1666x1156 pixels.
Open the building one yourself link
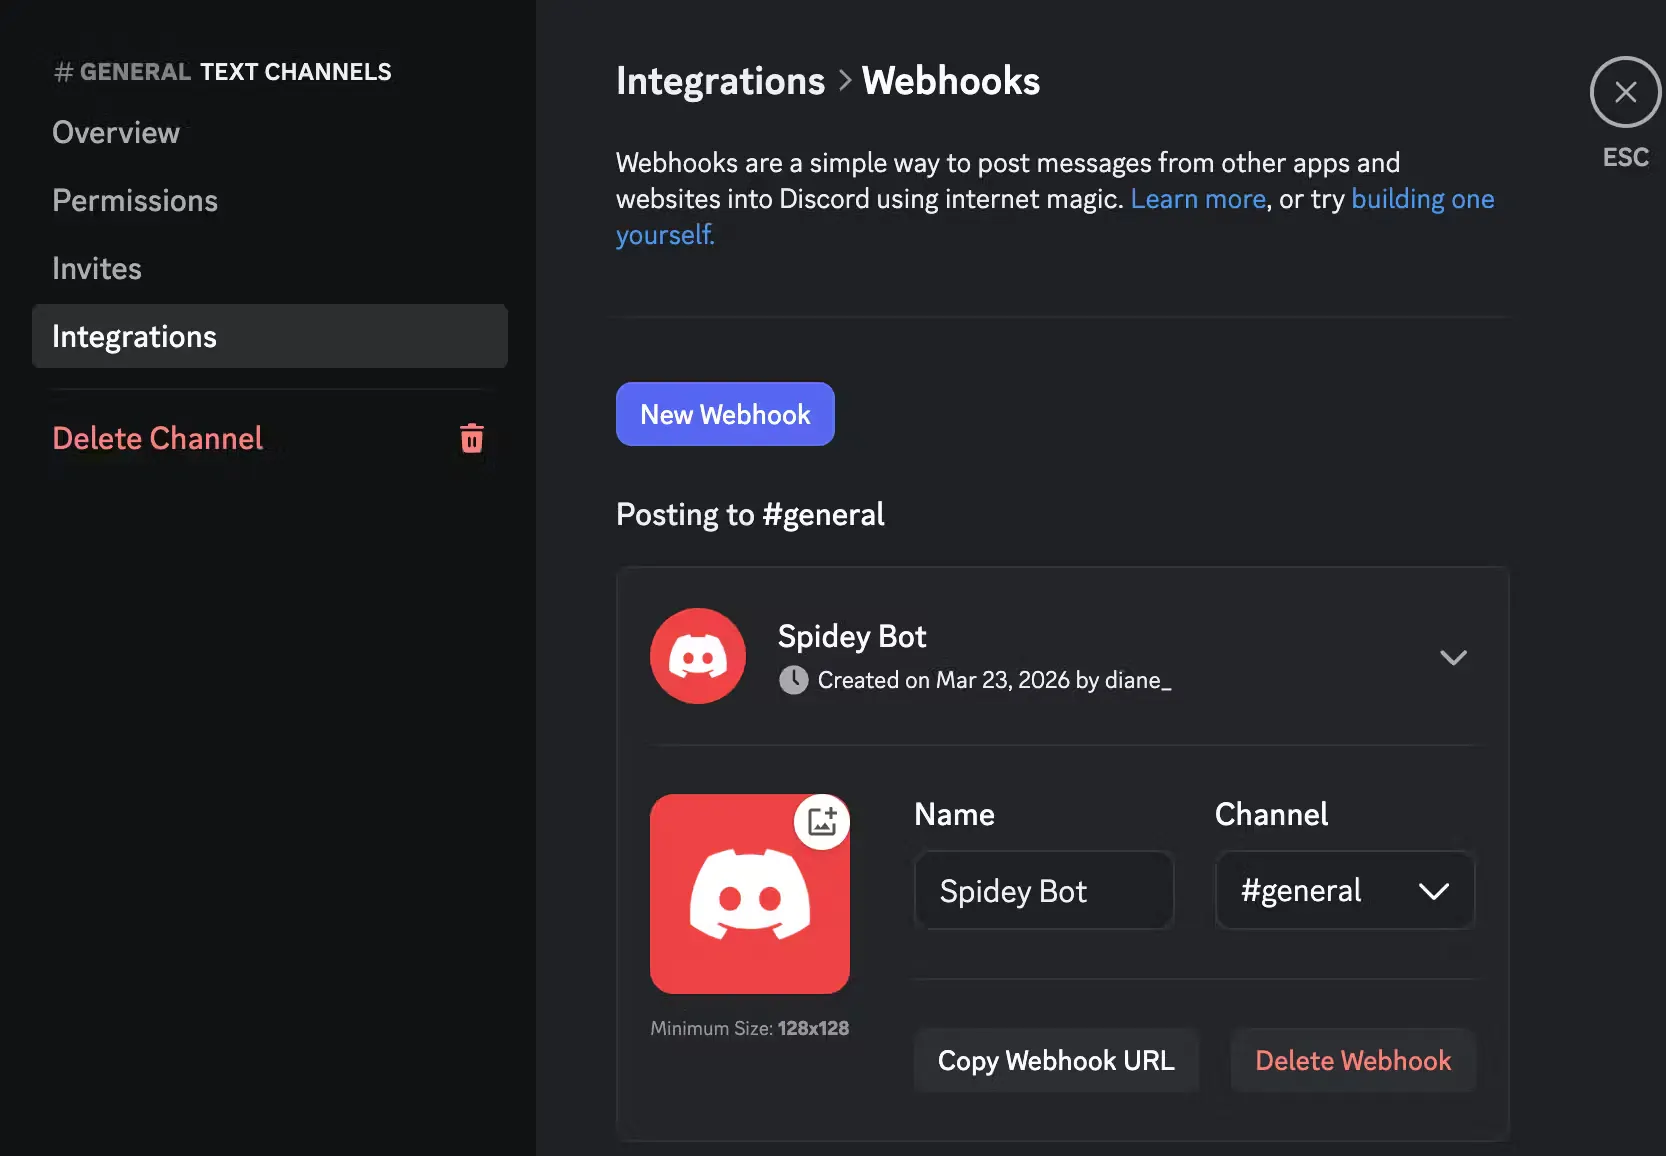[1423, 199]
